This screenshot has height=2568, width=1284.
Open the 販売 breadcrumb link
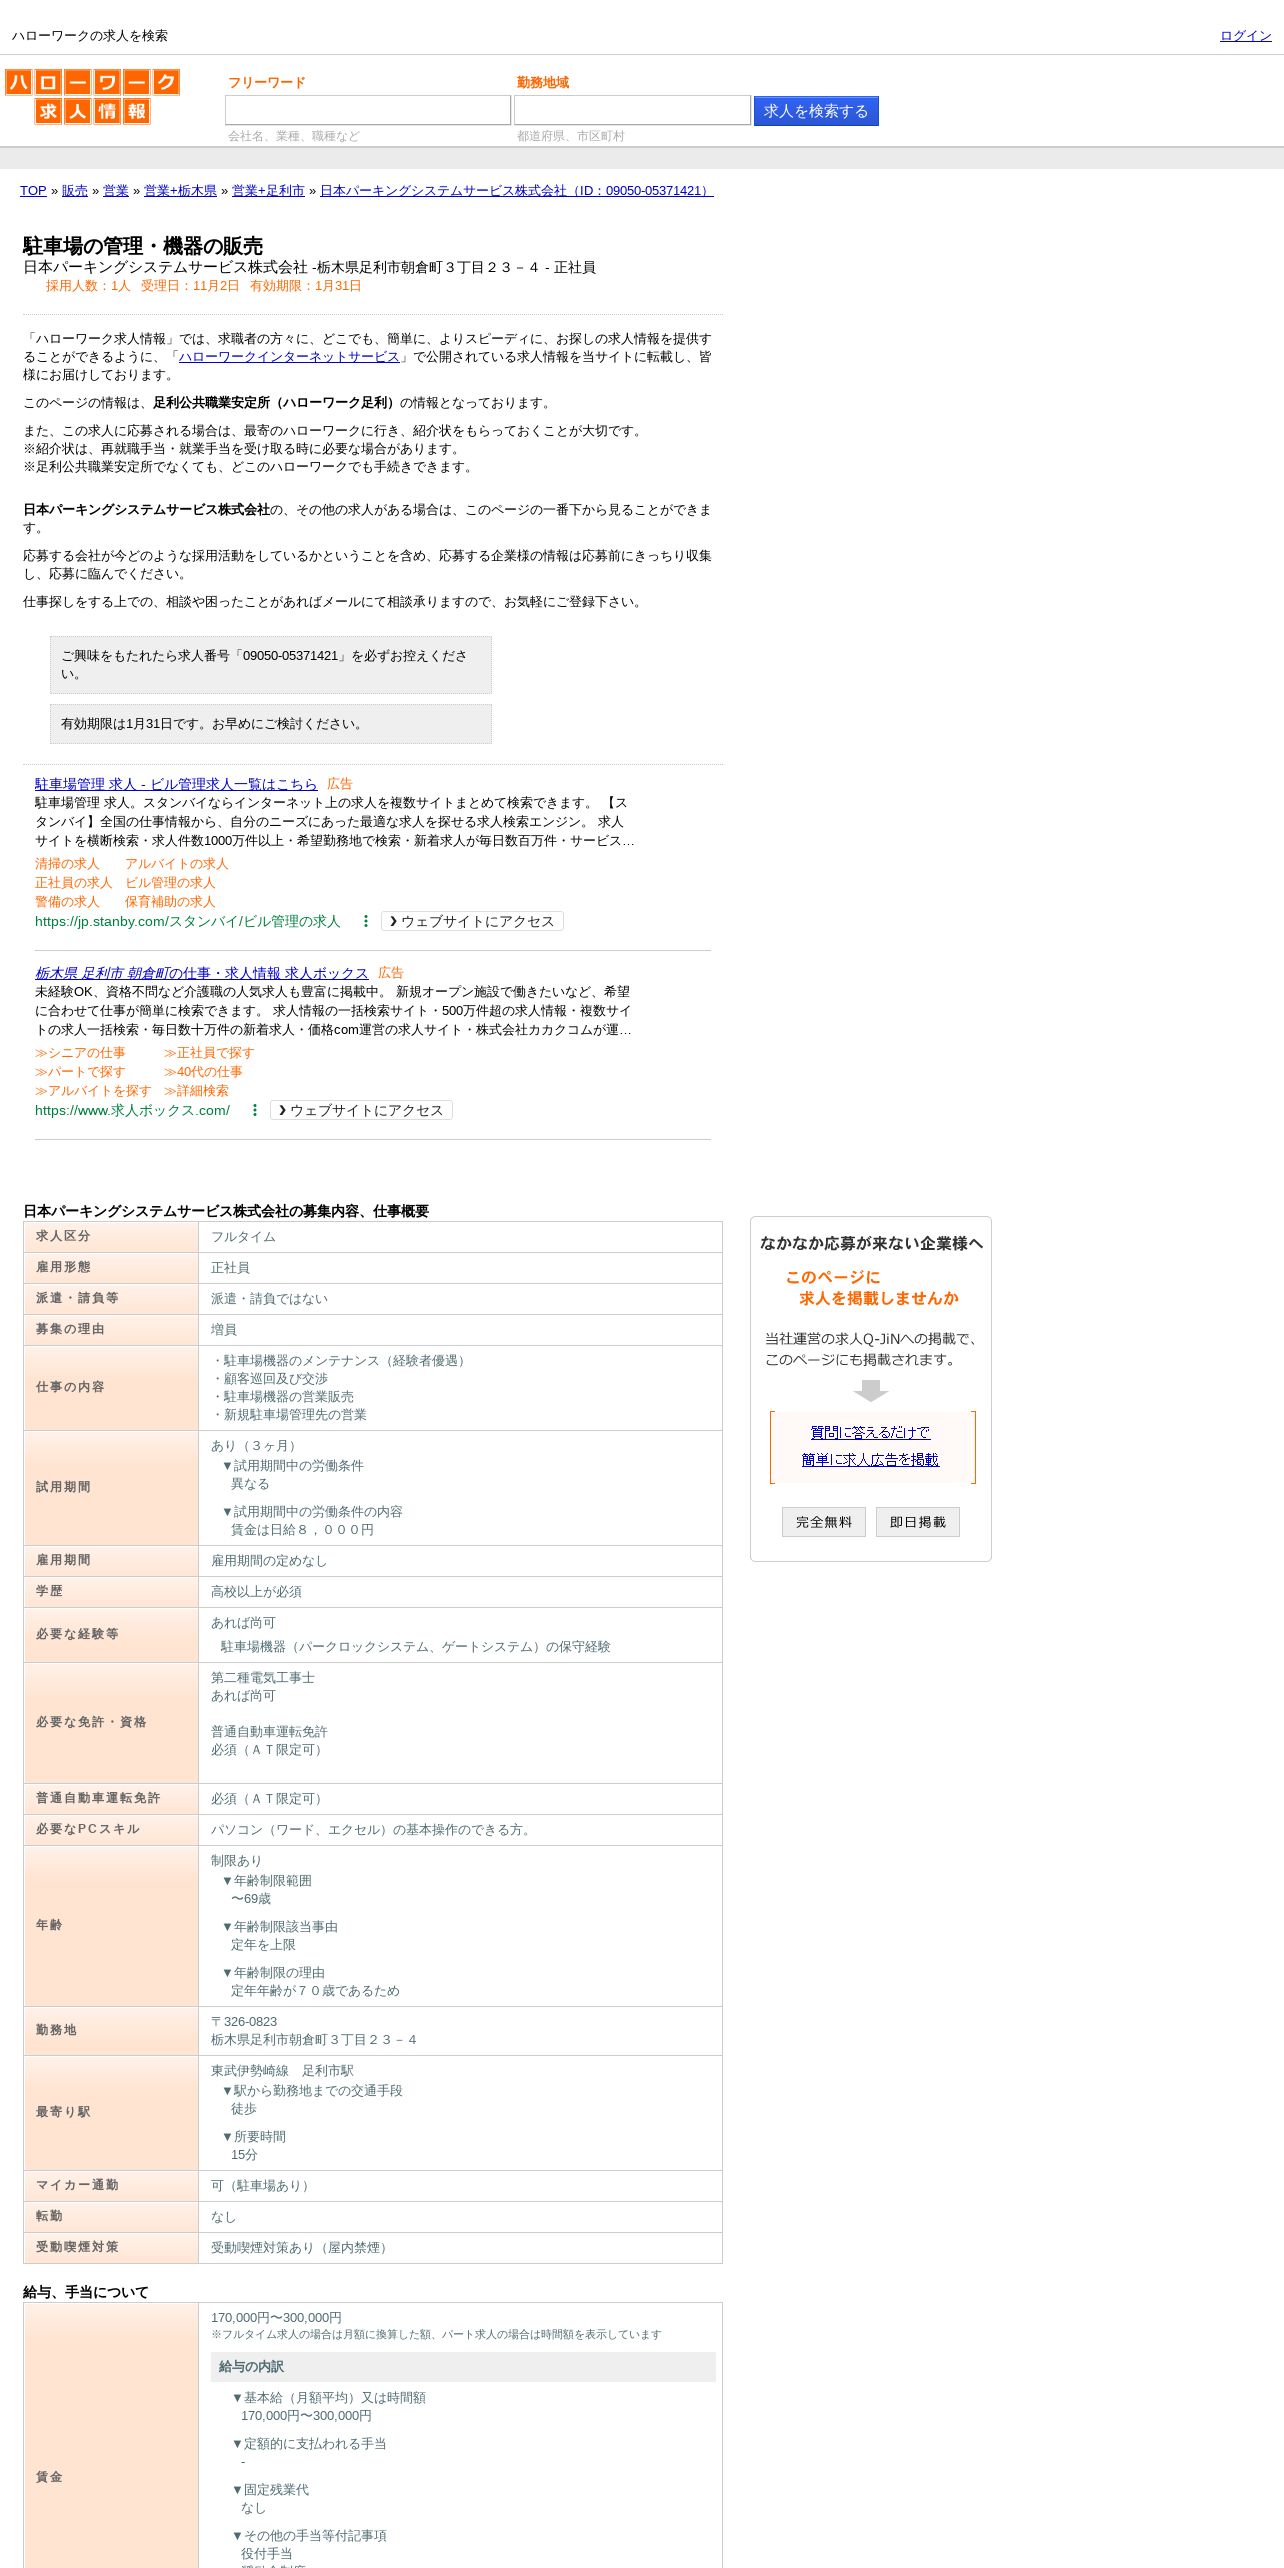click(x=75, y=191)
